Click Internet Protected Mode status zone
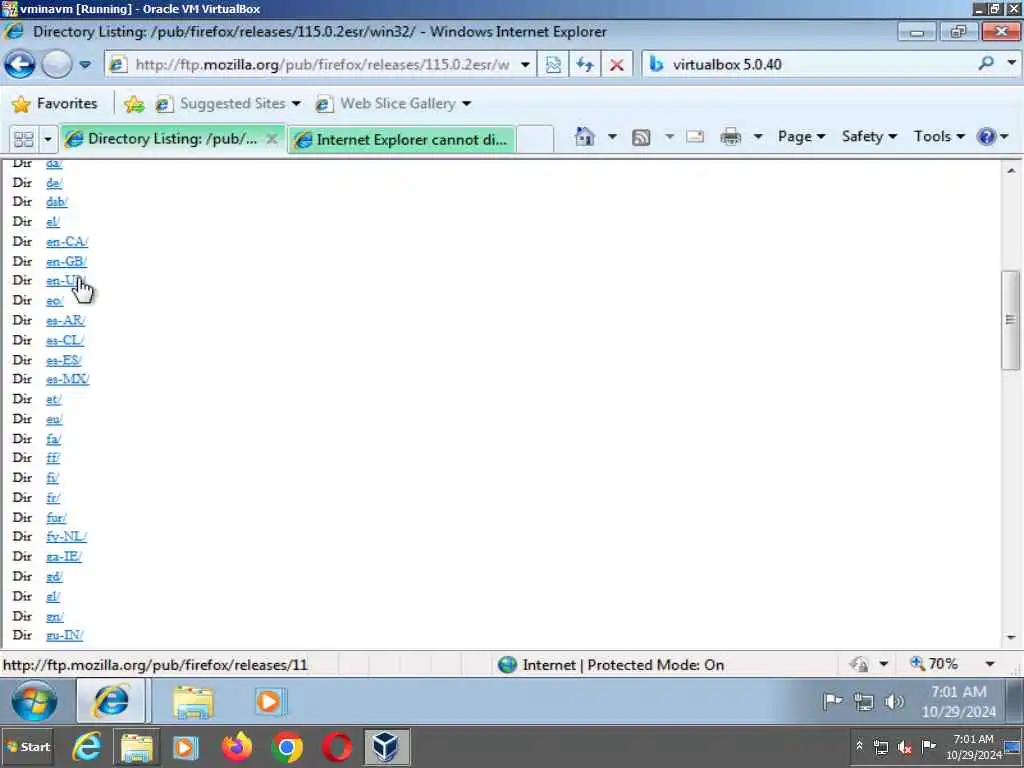The height and width of the screenshot is (768, 1024). tap(611, 665)
